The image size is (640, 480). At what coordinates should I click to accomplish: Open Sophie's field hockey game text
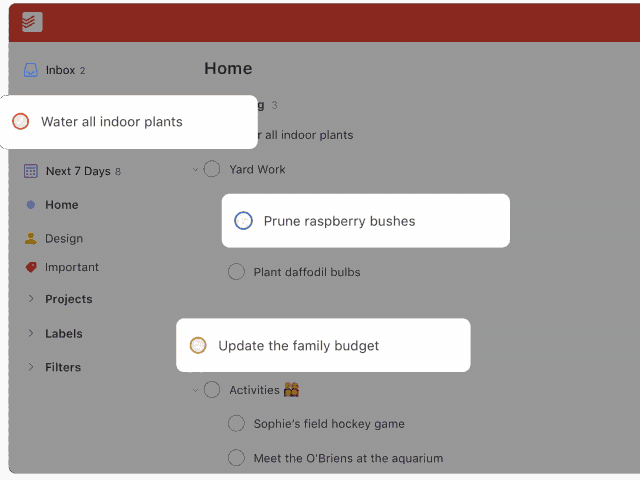pos(329,424)
